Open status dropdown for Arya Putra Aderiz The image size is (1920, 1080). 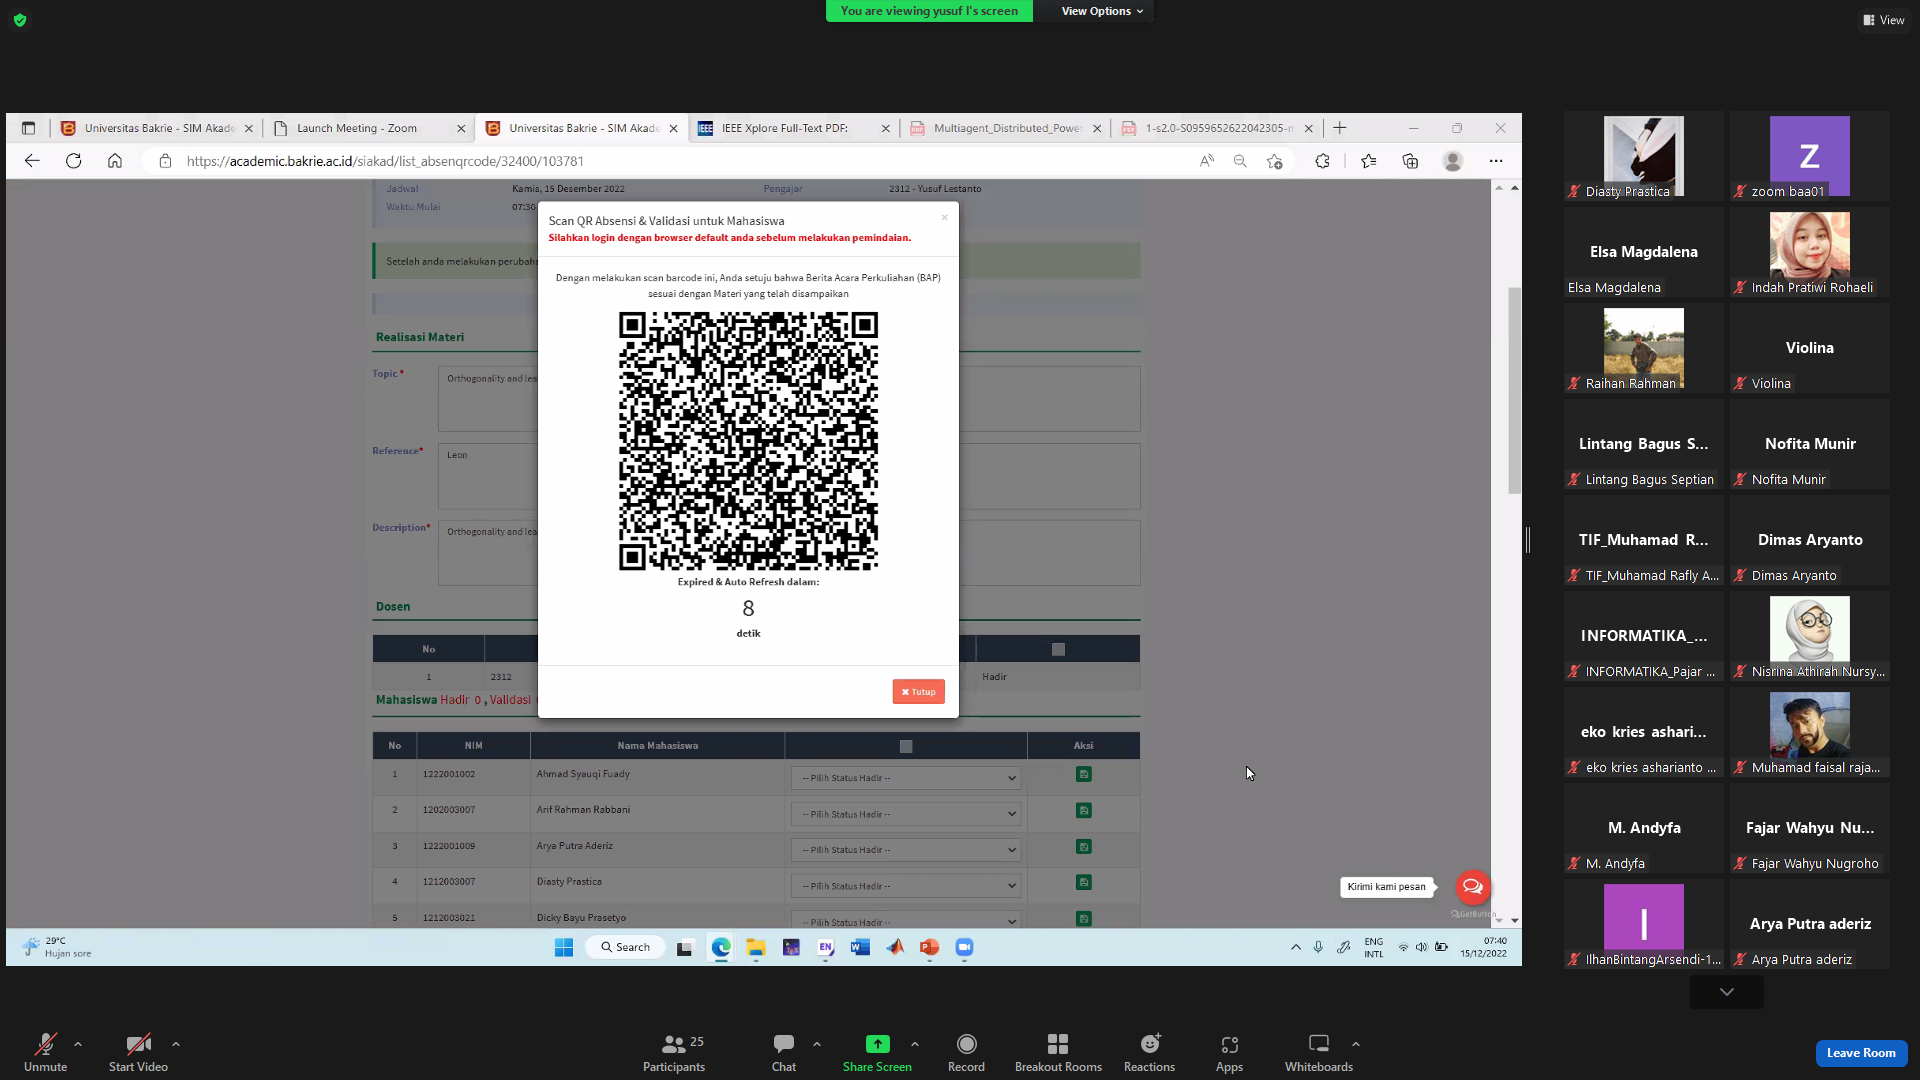pos(906,850)
